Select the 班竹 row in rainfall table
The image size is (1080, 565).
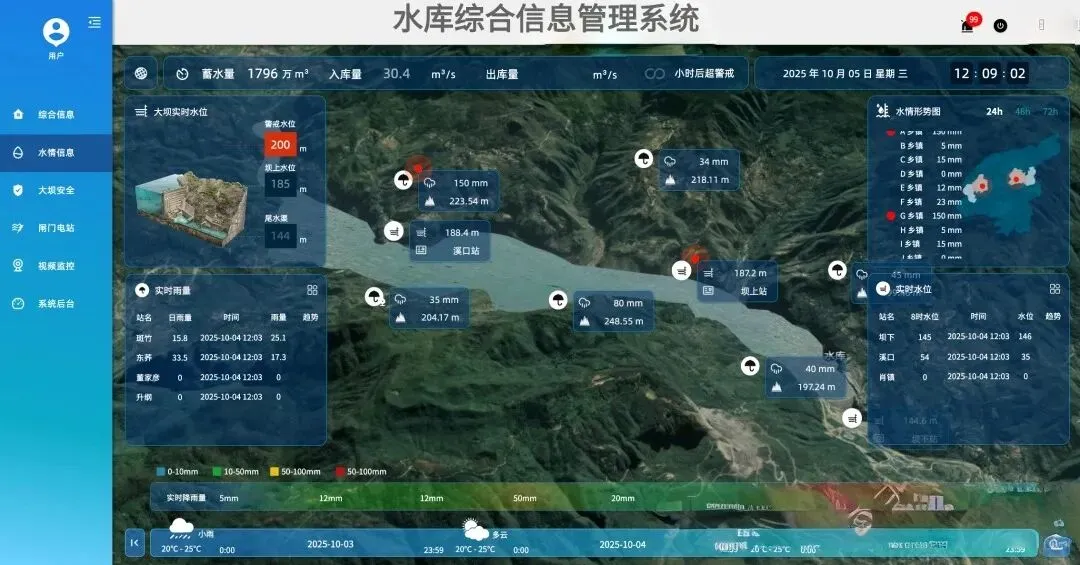pyautogui.click(x=225, y=338)
